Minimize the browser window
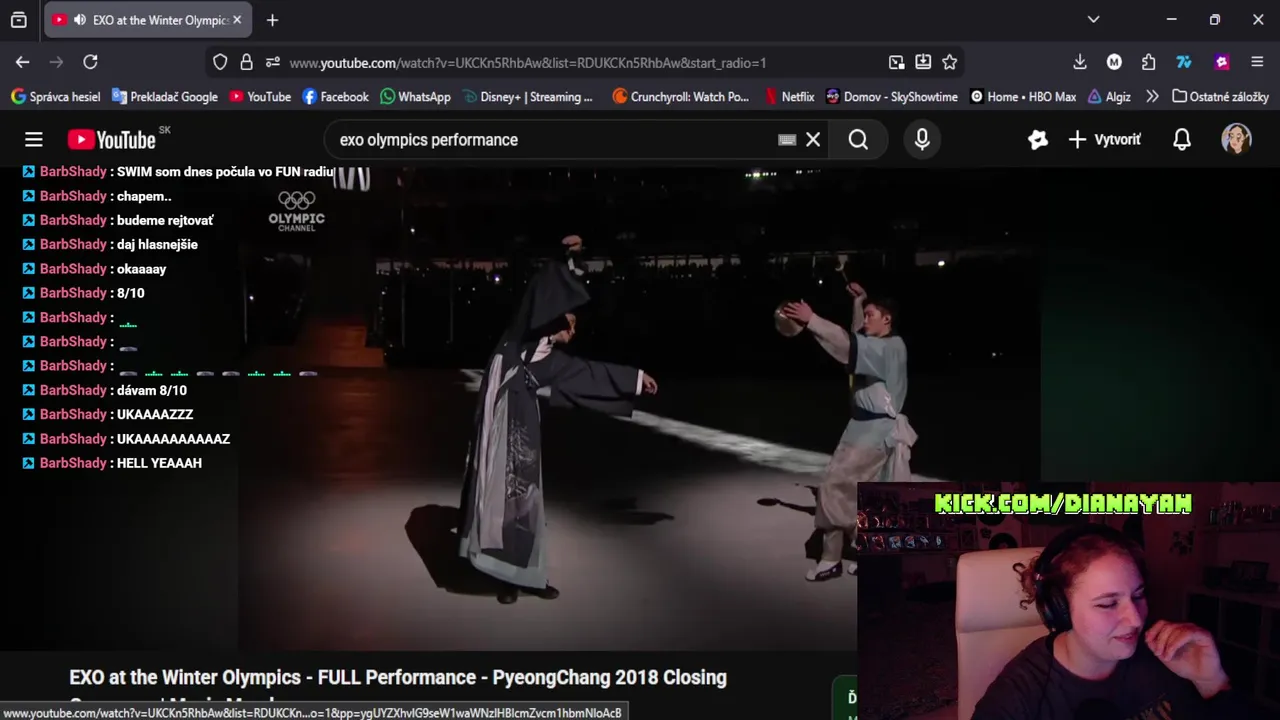 [x=1171, y=20]
